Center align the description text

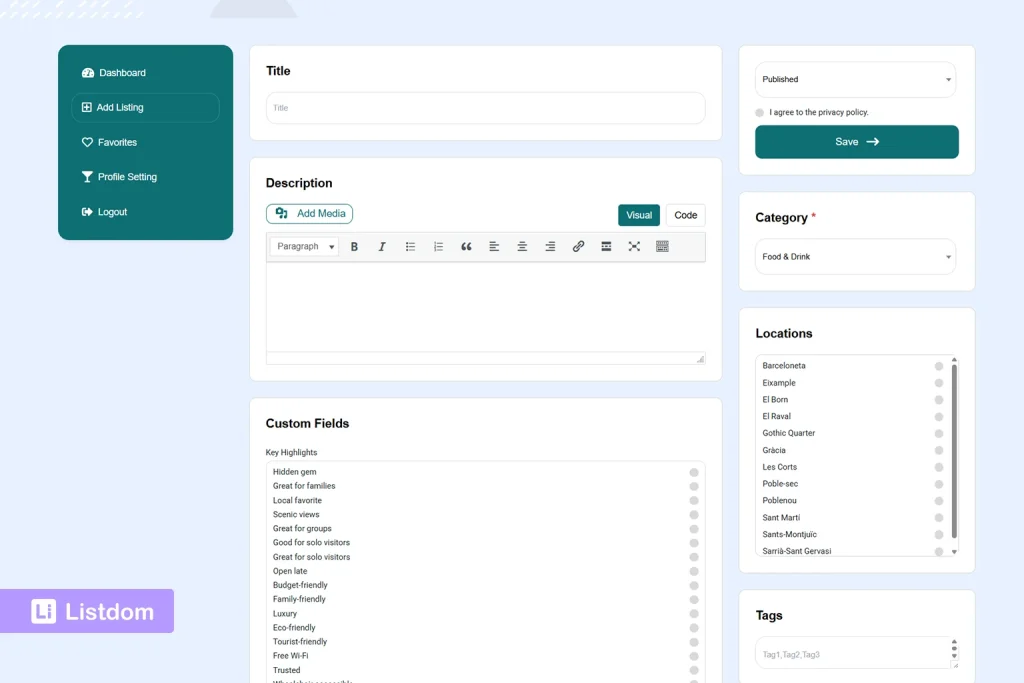pos(522,246)
